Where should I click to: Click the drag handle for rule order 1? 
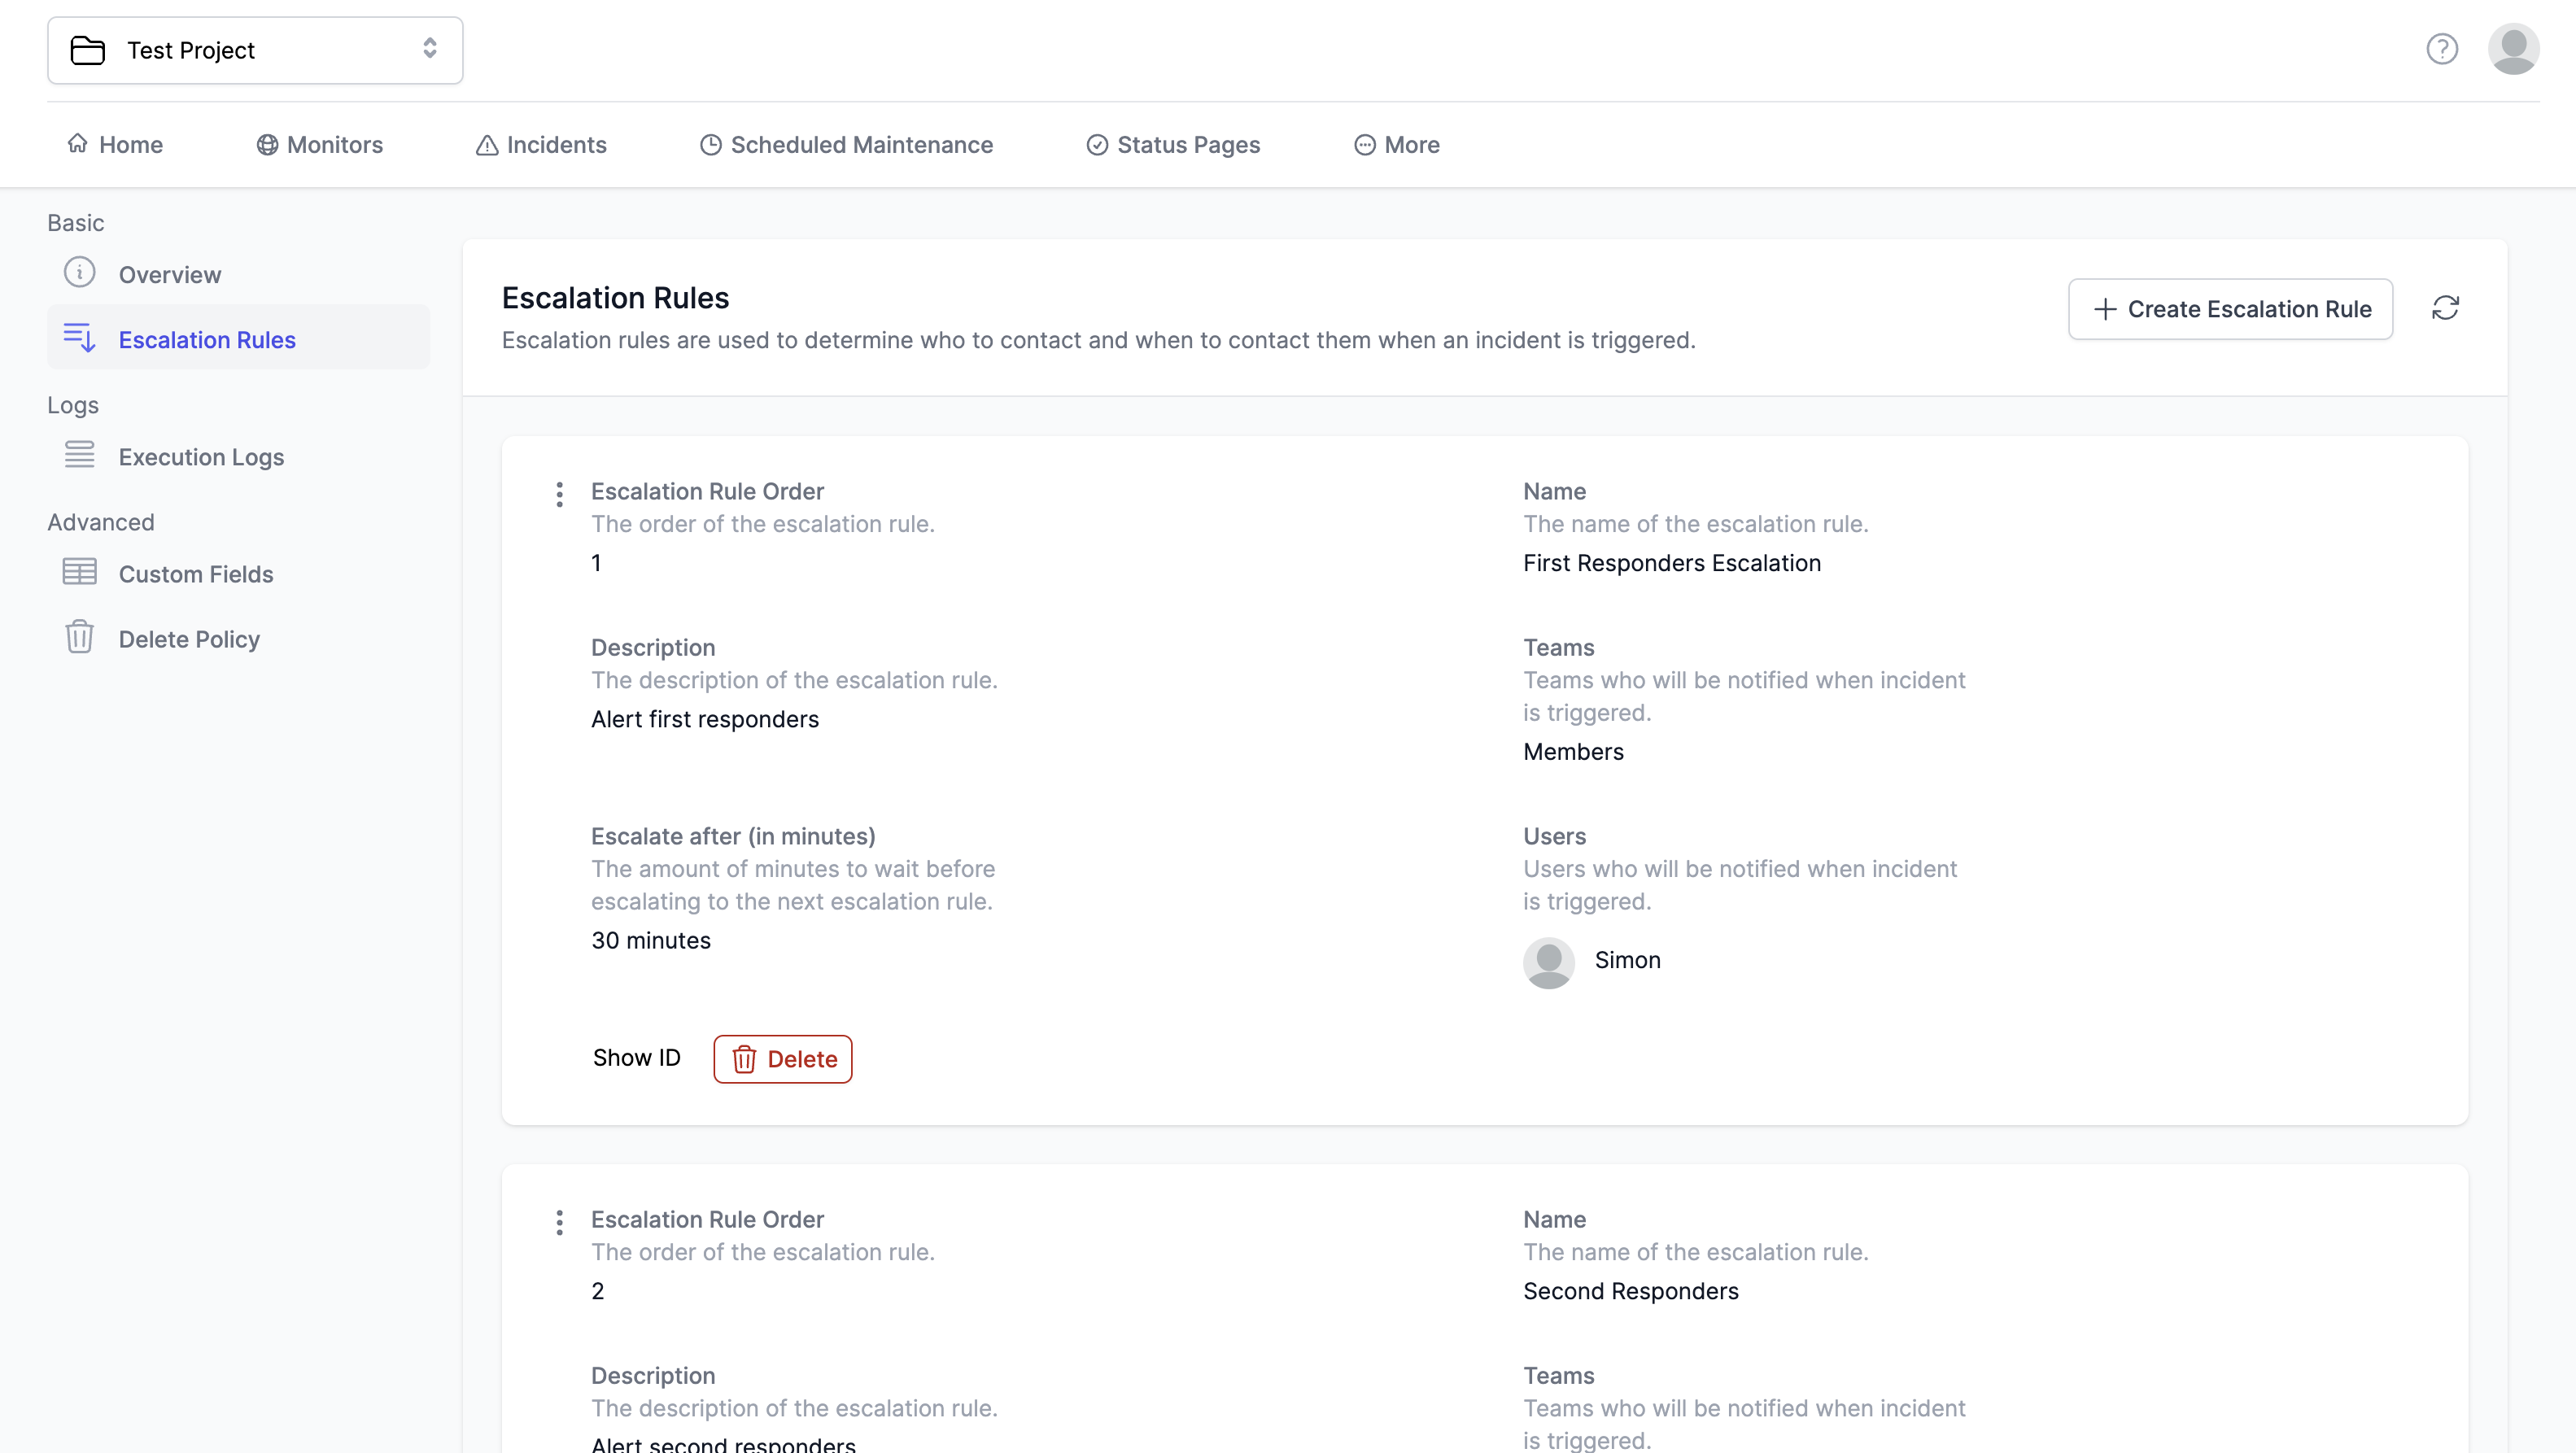click(560, 494)
